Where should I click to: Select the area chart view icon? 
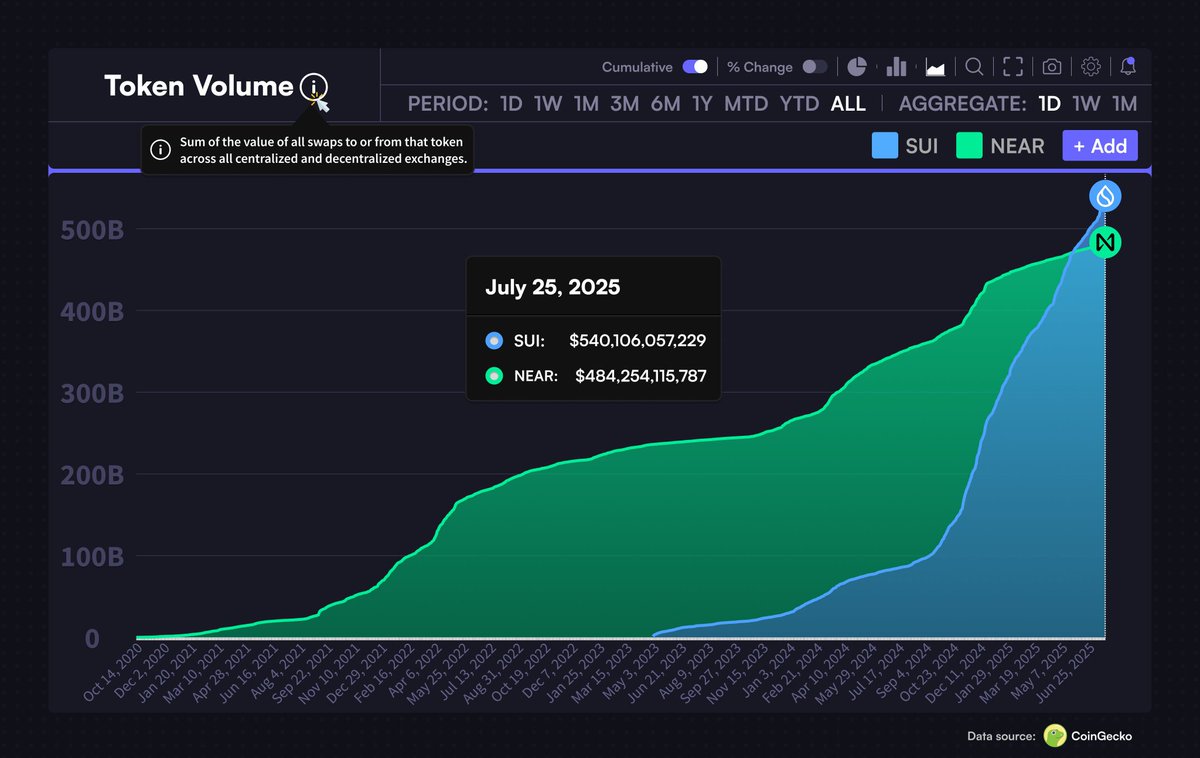(x=936, y=67)
